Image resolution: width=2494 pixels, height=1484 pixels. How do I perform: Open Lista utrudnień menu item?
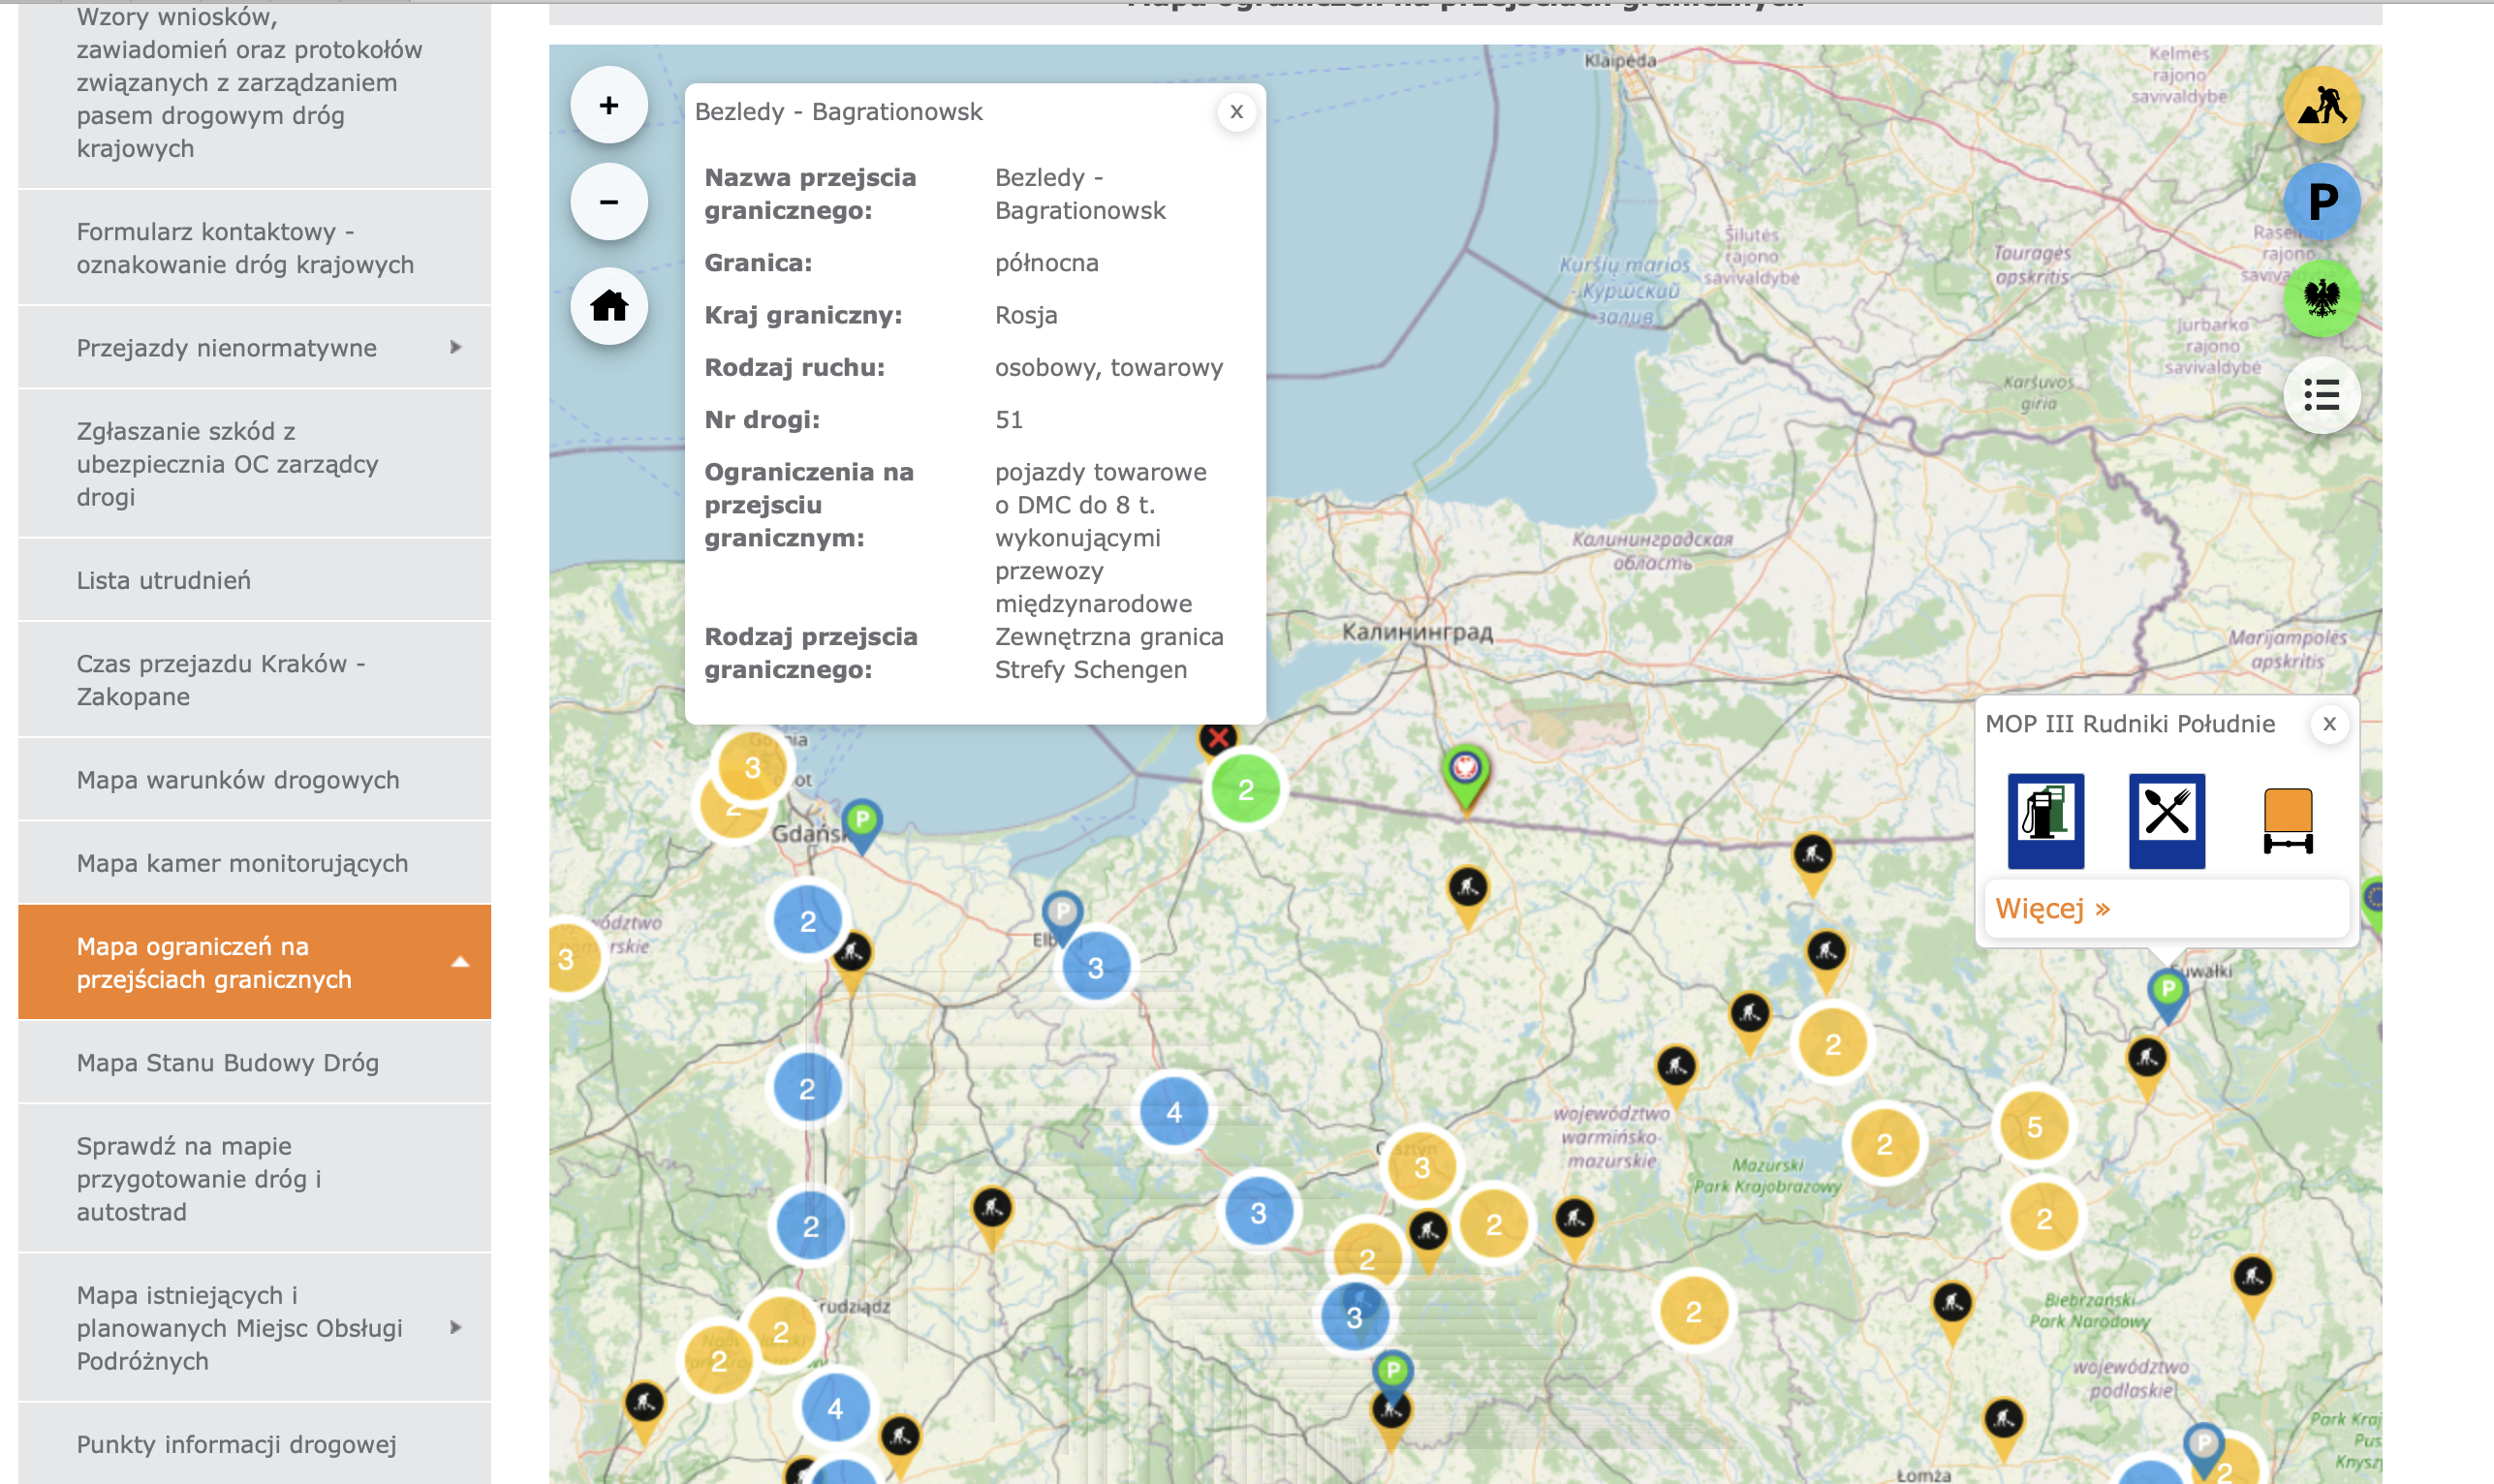[x=164, y=580]
